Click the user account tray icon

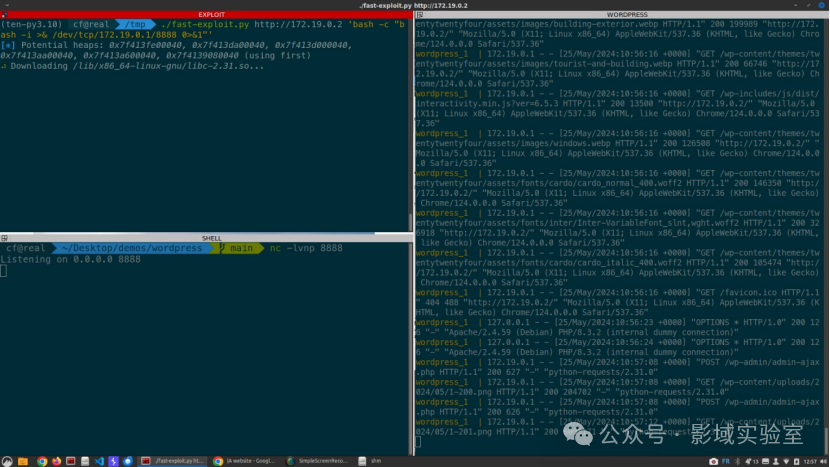[776, 461]
